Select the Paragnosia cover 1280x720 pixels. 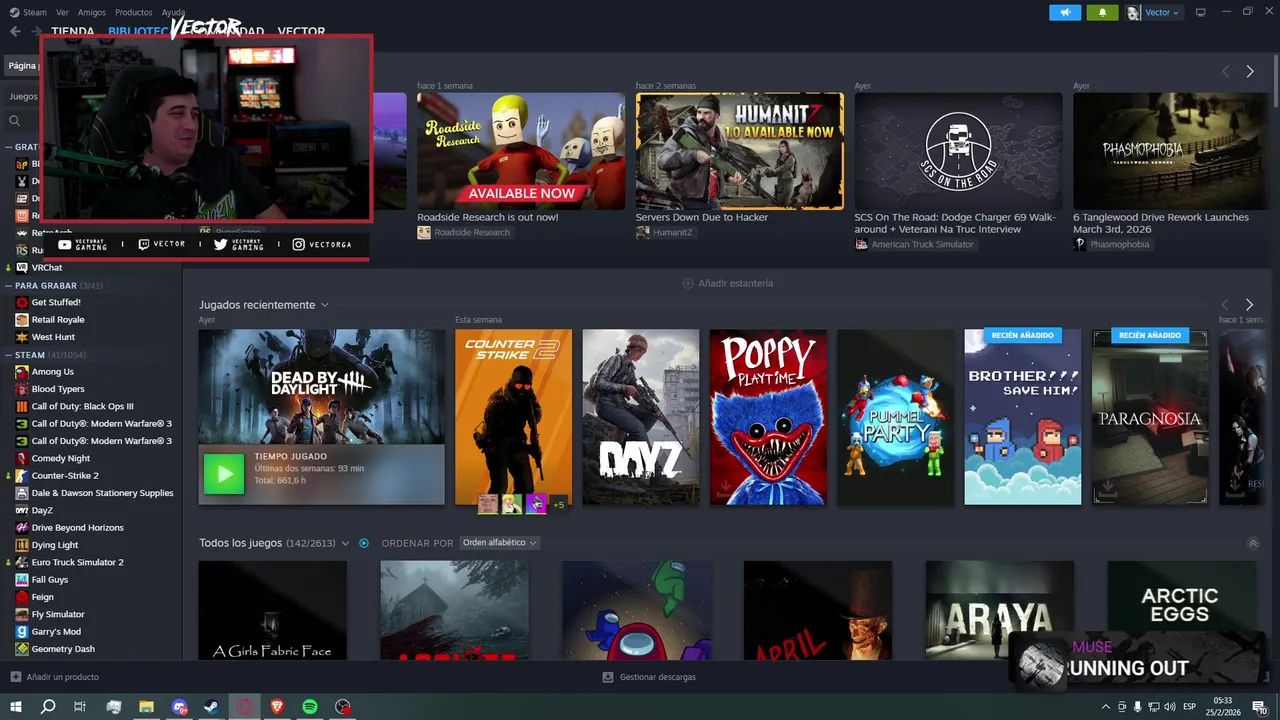pyautogui.click(x=1149, y=417)
